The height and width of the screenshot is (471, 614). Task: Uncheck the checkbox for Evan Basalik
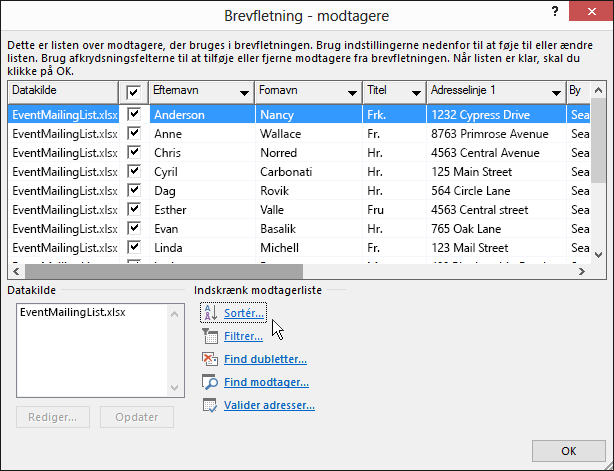(x=134, y=228)
